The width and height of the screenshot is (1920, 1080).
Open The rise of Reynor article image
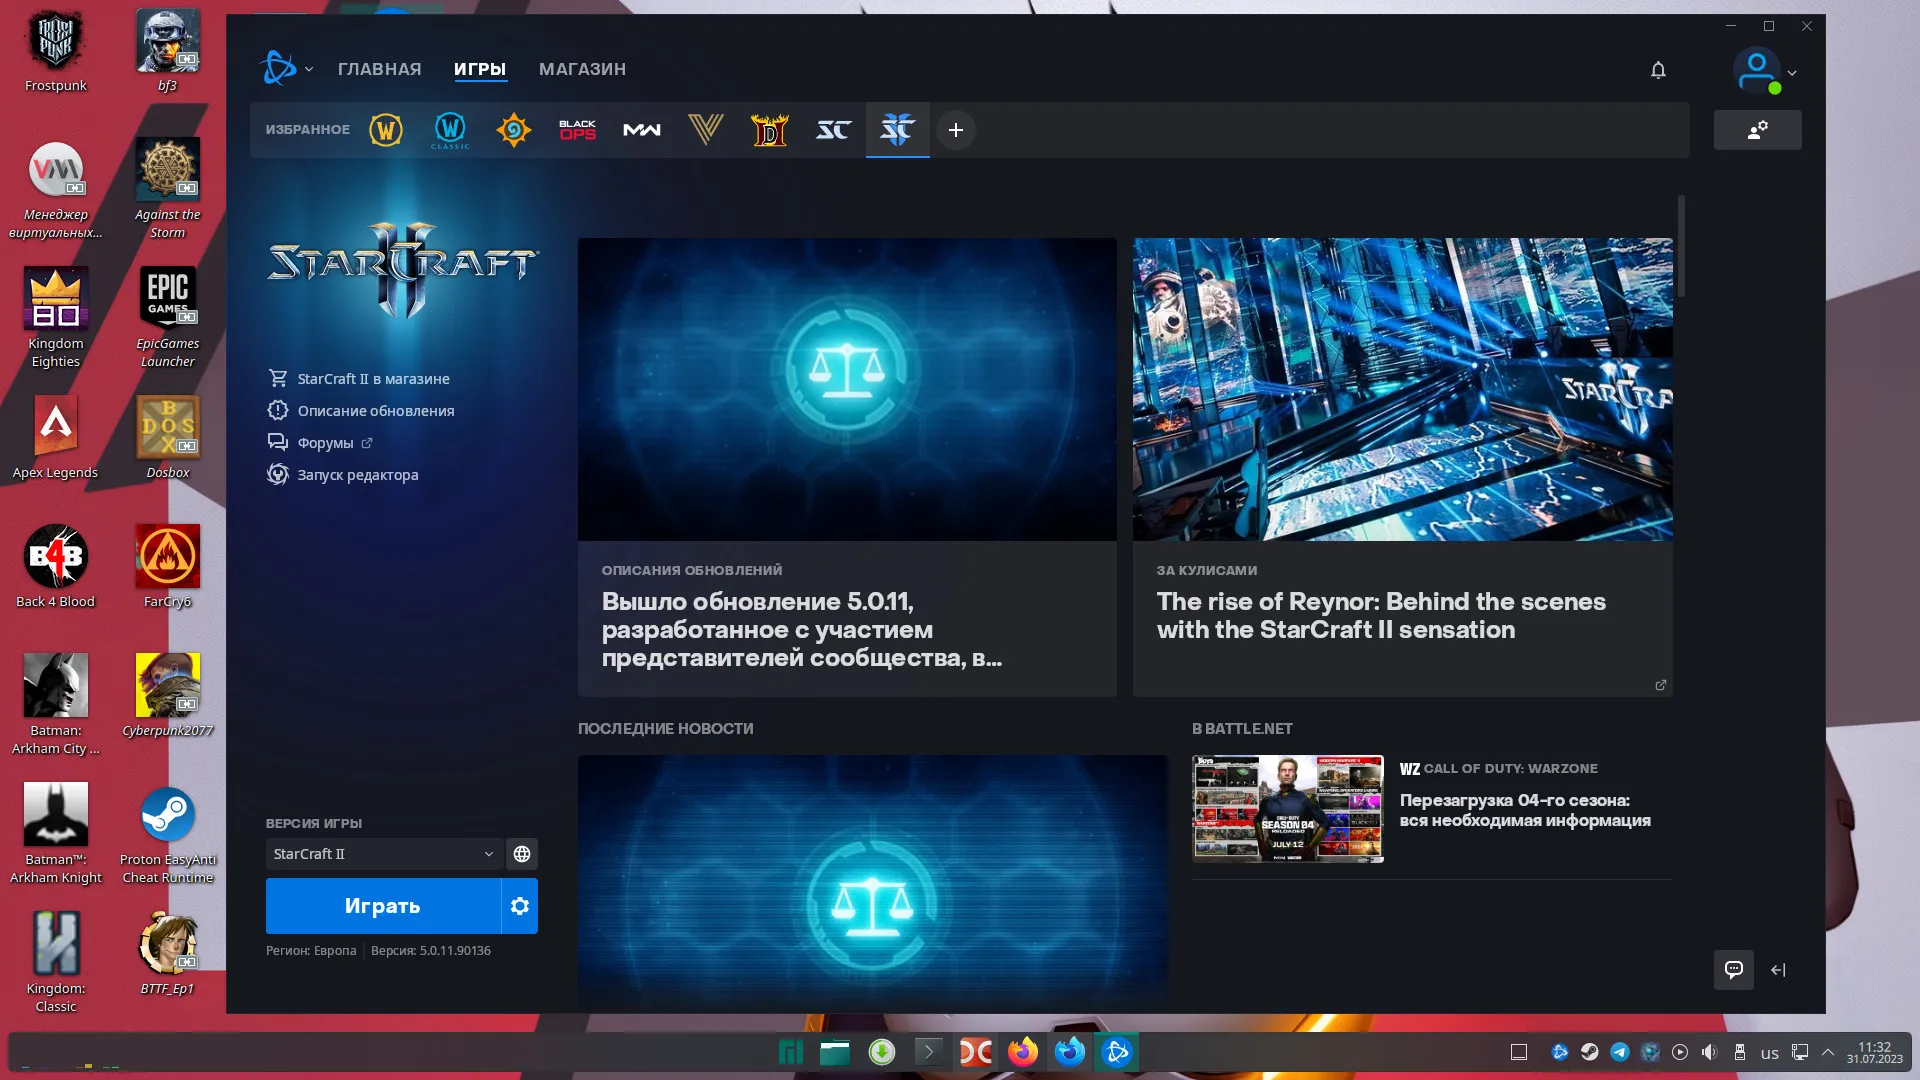point(1403,390)
